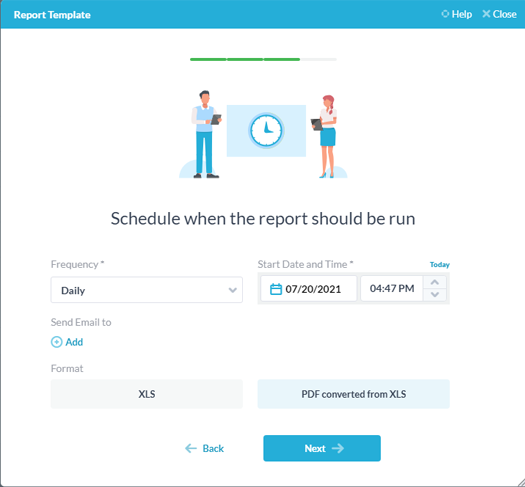Click the clock illustration
525x487 pixels.
pos(266,131)
